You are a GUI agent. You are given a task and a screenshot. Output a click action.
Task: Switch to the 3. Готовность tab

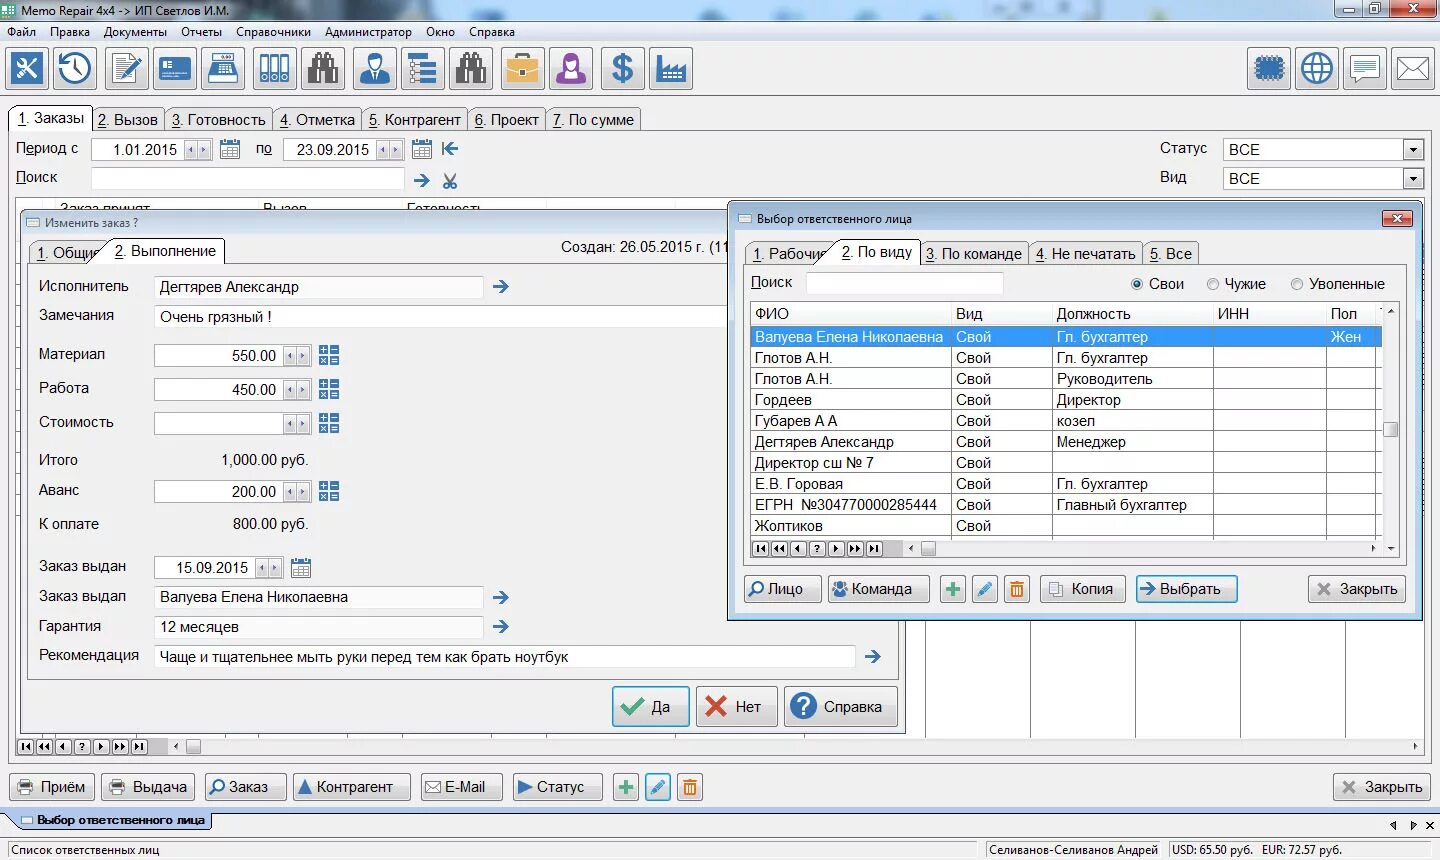(x=218, y=119)
